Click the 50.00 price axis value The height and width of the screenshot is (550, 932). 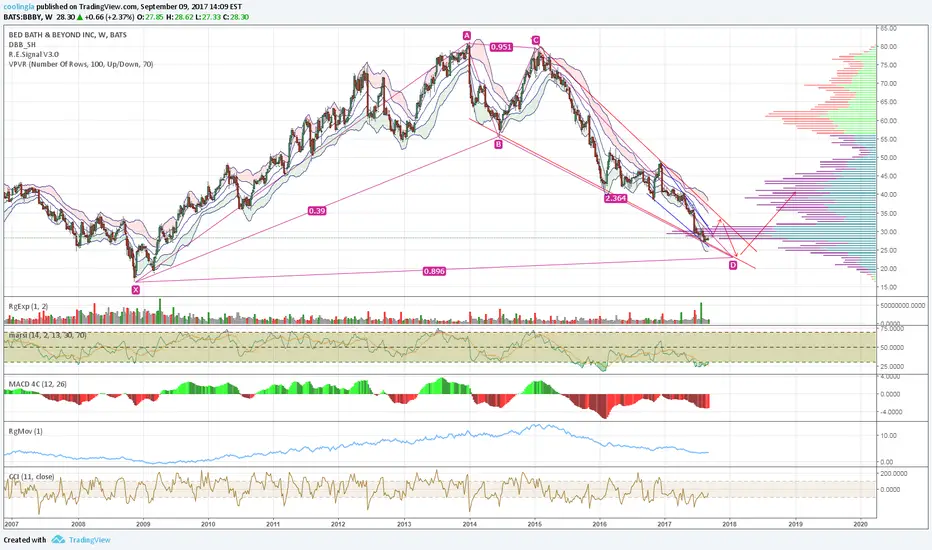(x=889, y=158)
